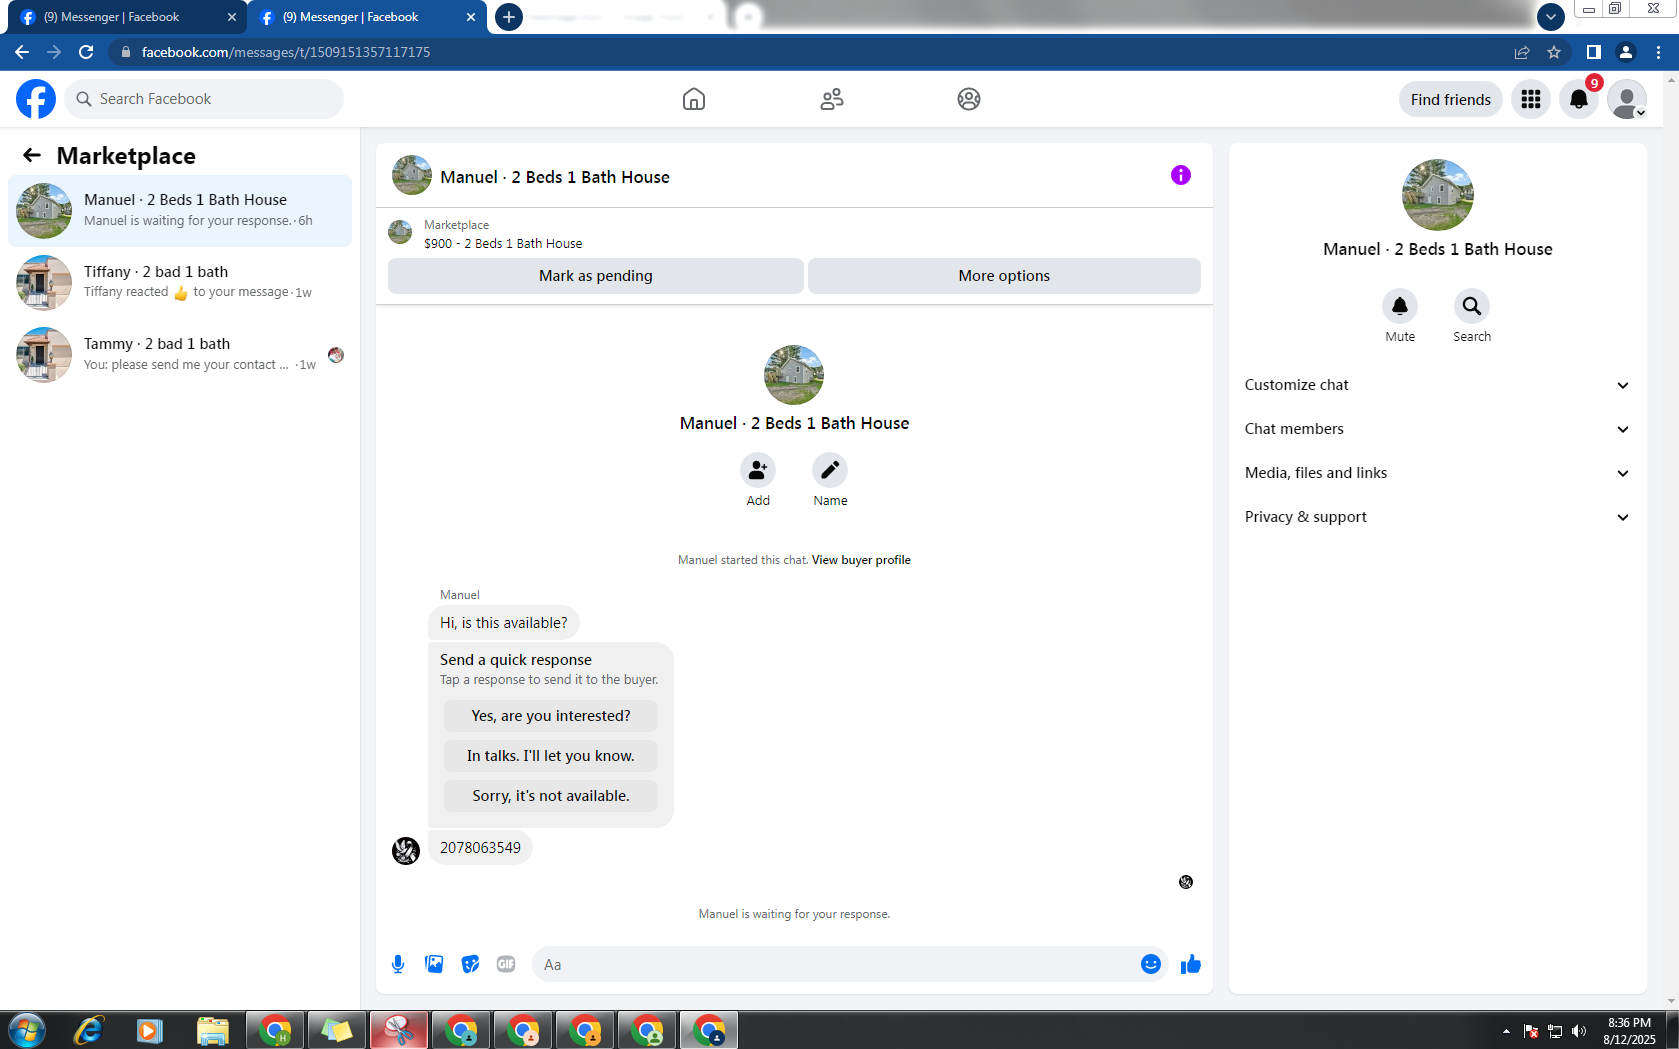Show hidden tray icons arrow
The image size is (1679, 1049).
(x=1506, y=1031)
